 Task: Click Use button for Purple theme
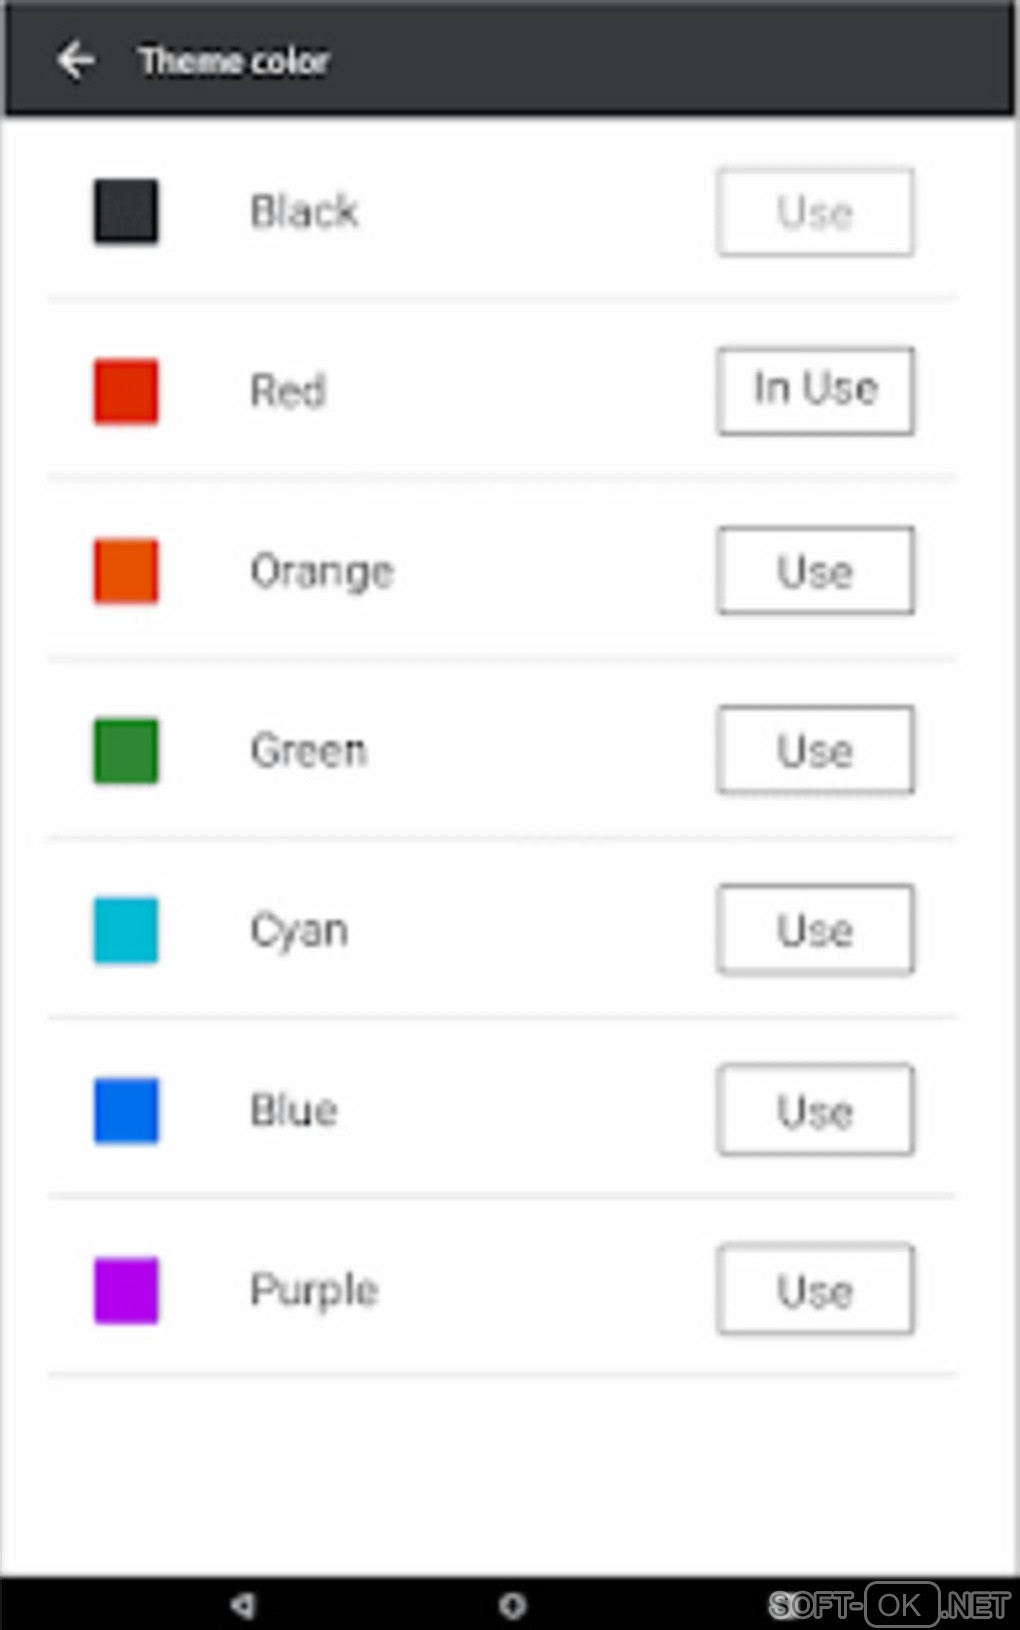click(x=815, y=1290)
